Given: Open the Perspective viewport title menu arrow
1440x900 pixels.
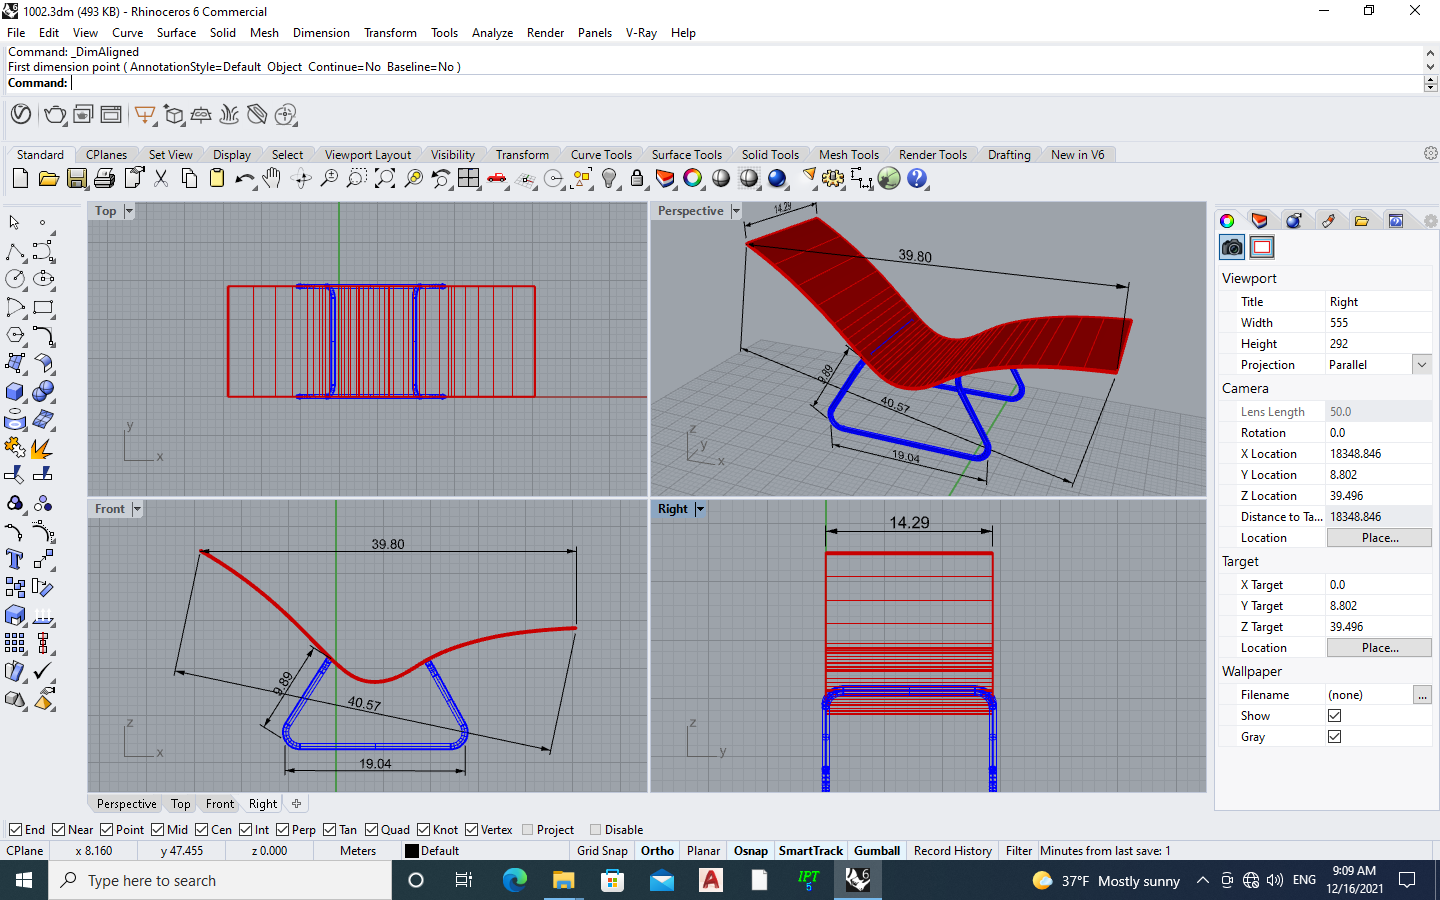Looking at the screenshot, I should point(736,211).
